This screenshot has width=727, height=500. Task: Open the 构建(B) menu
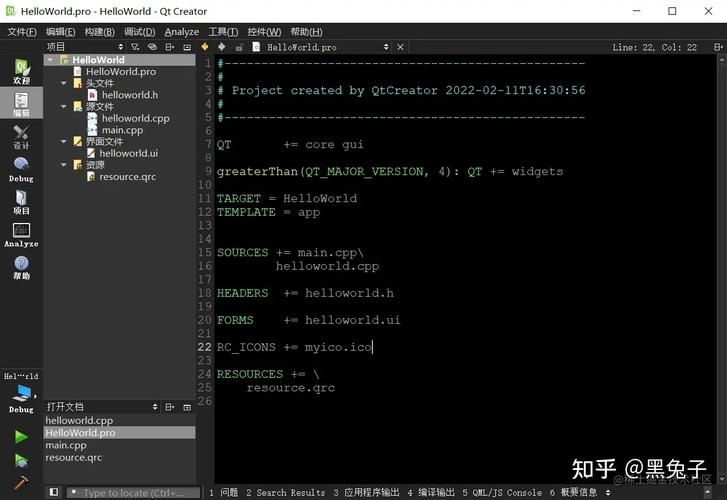tap(99, 32)
